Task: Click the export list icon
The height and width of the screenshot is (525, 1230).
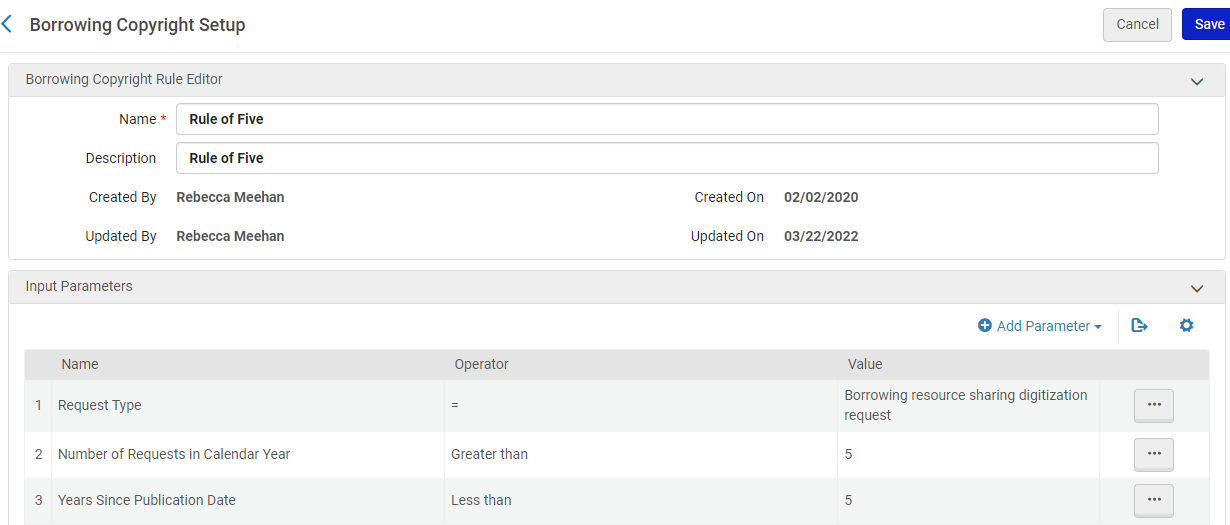Action: [x=1139, y=326]
